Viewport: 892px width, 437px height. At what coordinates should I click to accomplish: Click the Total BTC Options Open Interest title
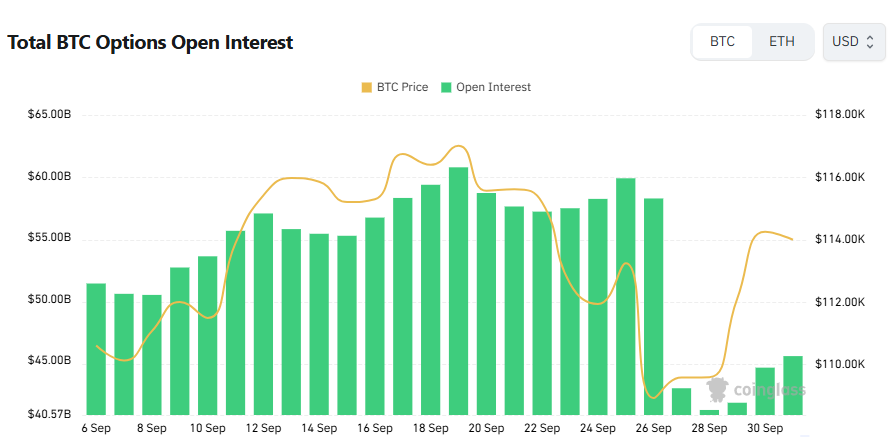tap(150, 43)
